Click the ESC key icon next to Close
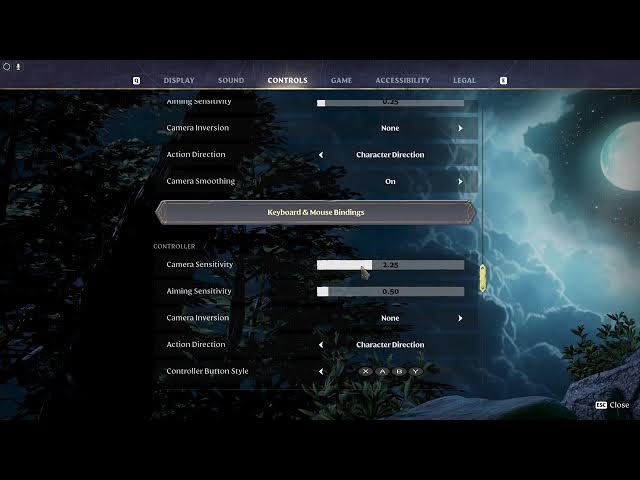 pos(601,405)
